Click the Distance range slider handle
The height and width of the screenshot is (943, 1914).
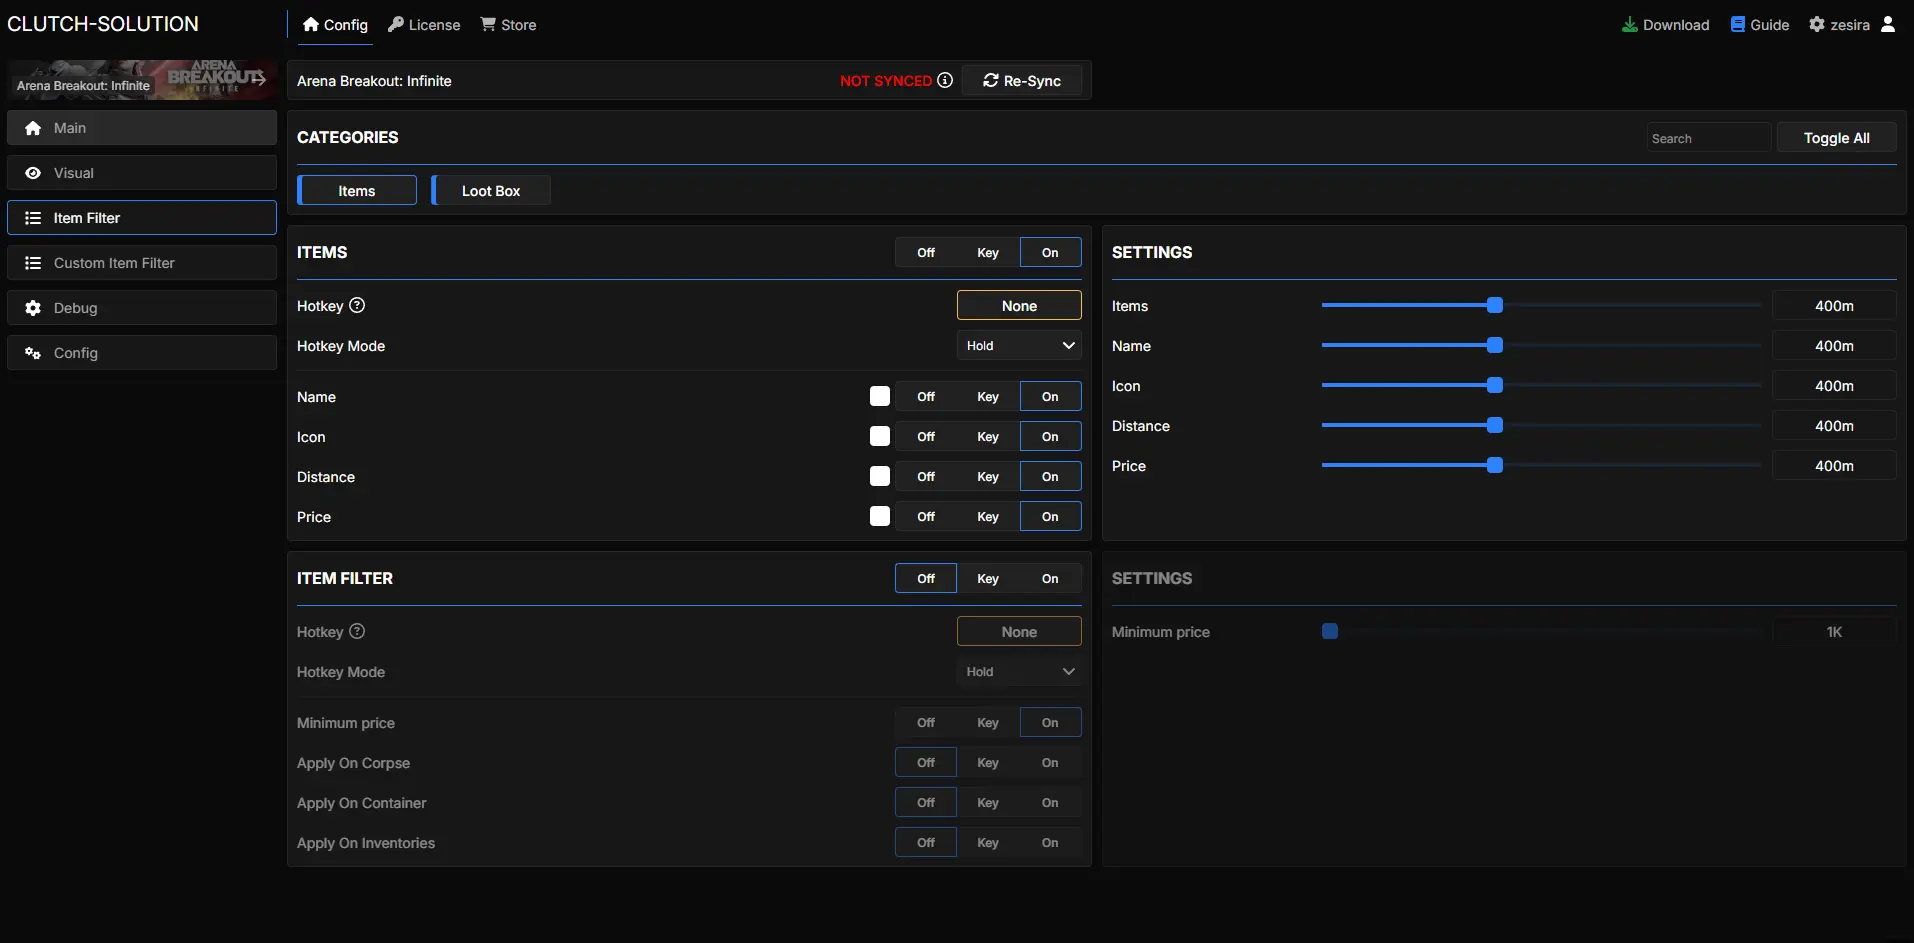pyautogui.click(x=1494, y=425)
